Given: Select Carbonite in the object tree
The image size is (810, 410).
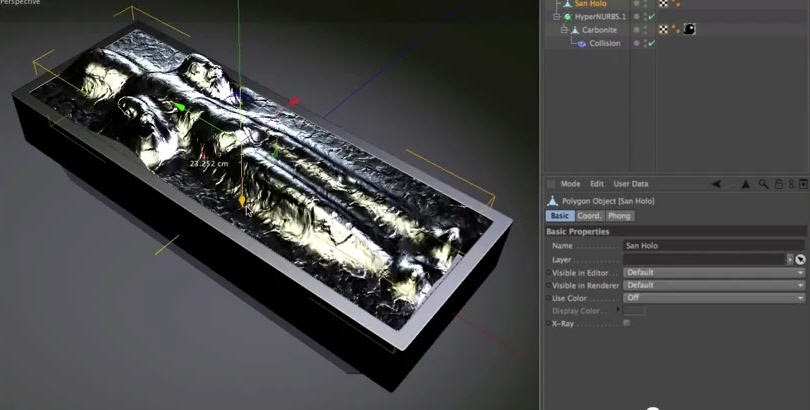Looking at the screenshot, I should click(600, 30).
